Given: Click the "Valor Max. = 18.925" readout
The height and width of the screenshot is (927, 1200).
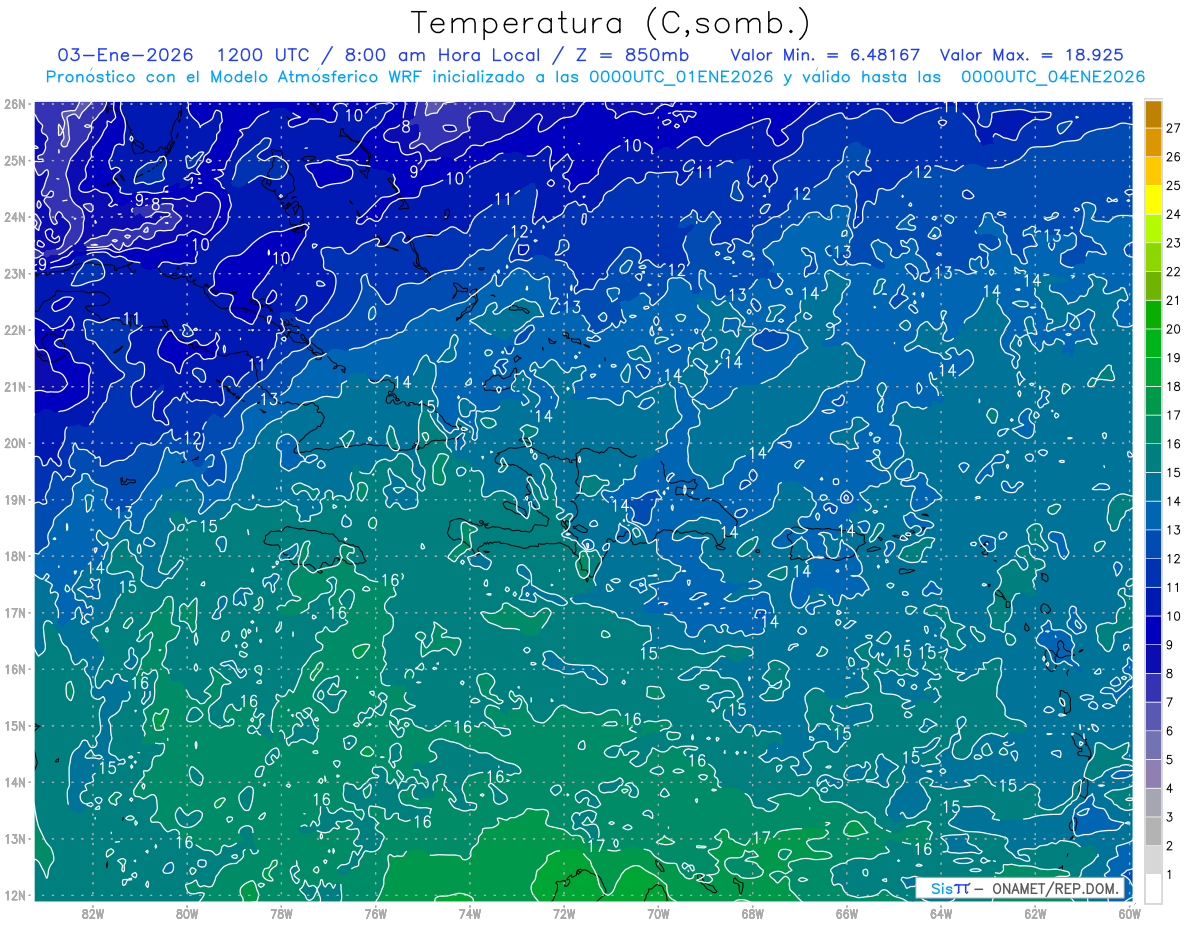Looking at the screenshot, I should [x=1032, y=55].
